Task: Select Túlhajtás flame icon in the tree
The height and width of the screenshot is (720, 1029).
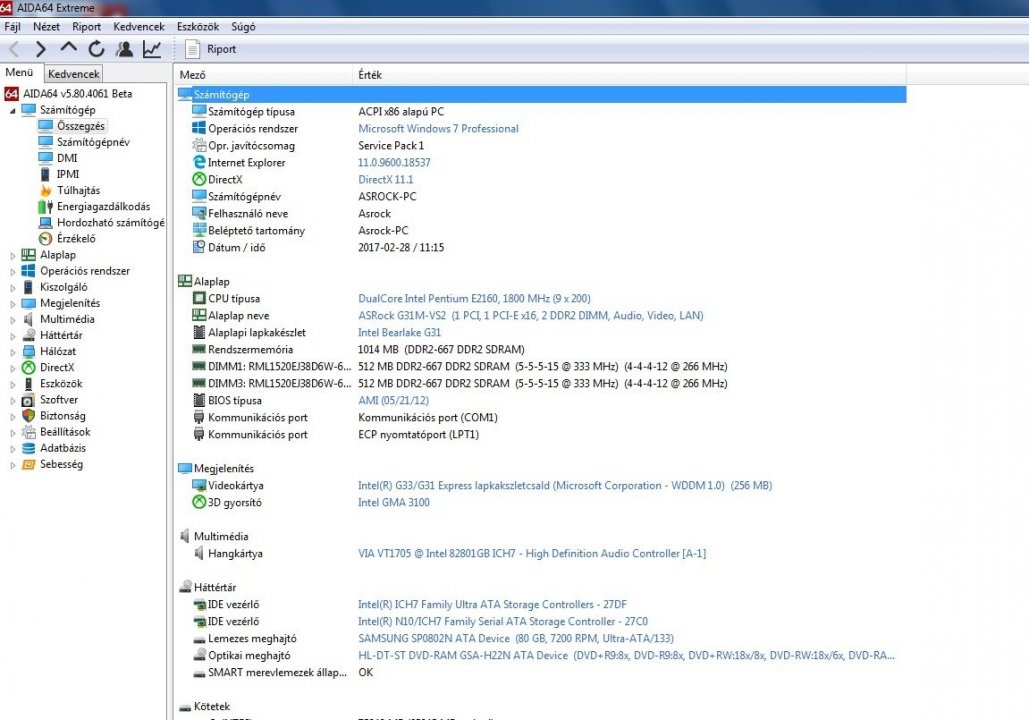Action: (45, 190)
